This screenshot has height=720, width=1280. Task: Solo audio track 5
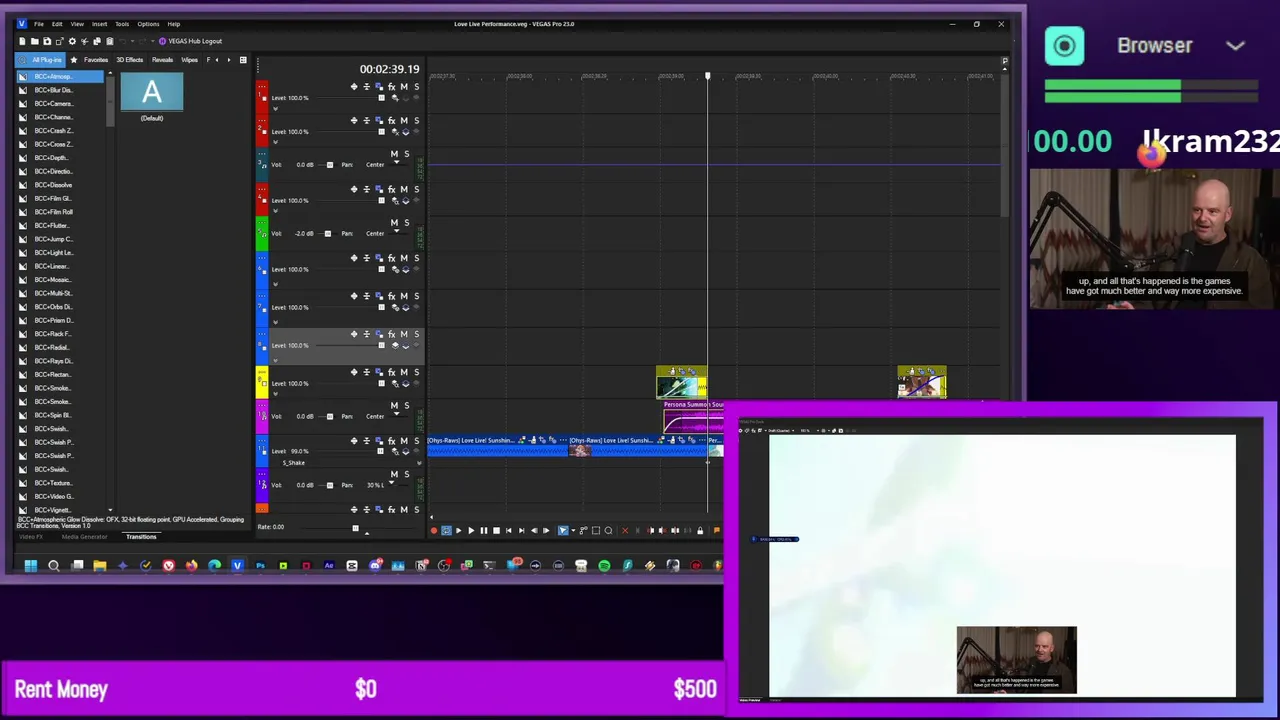[x=406, y=223]
